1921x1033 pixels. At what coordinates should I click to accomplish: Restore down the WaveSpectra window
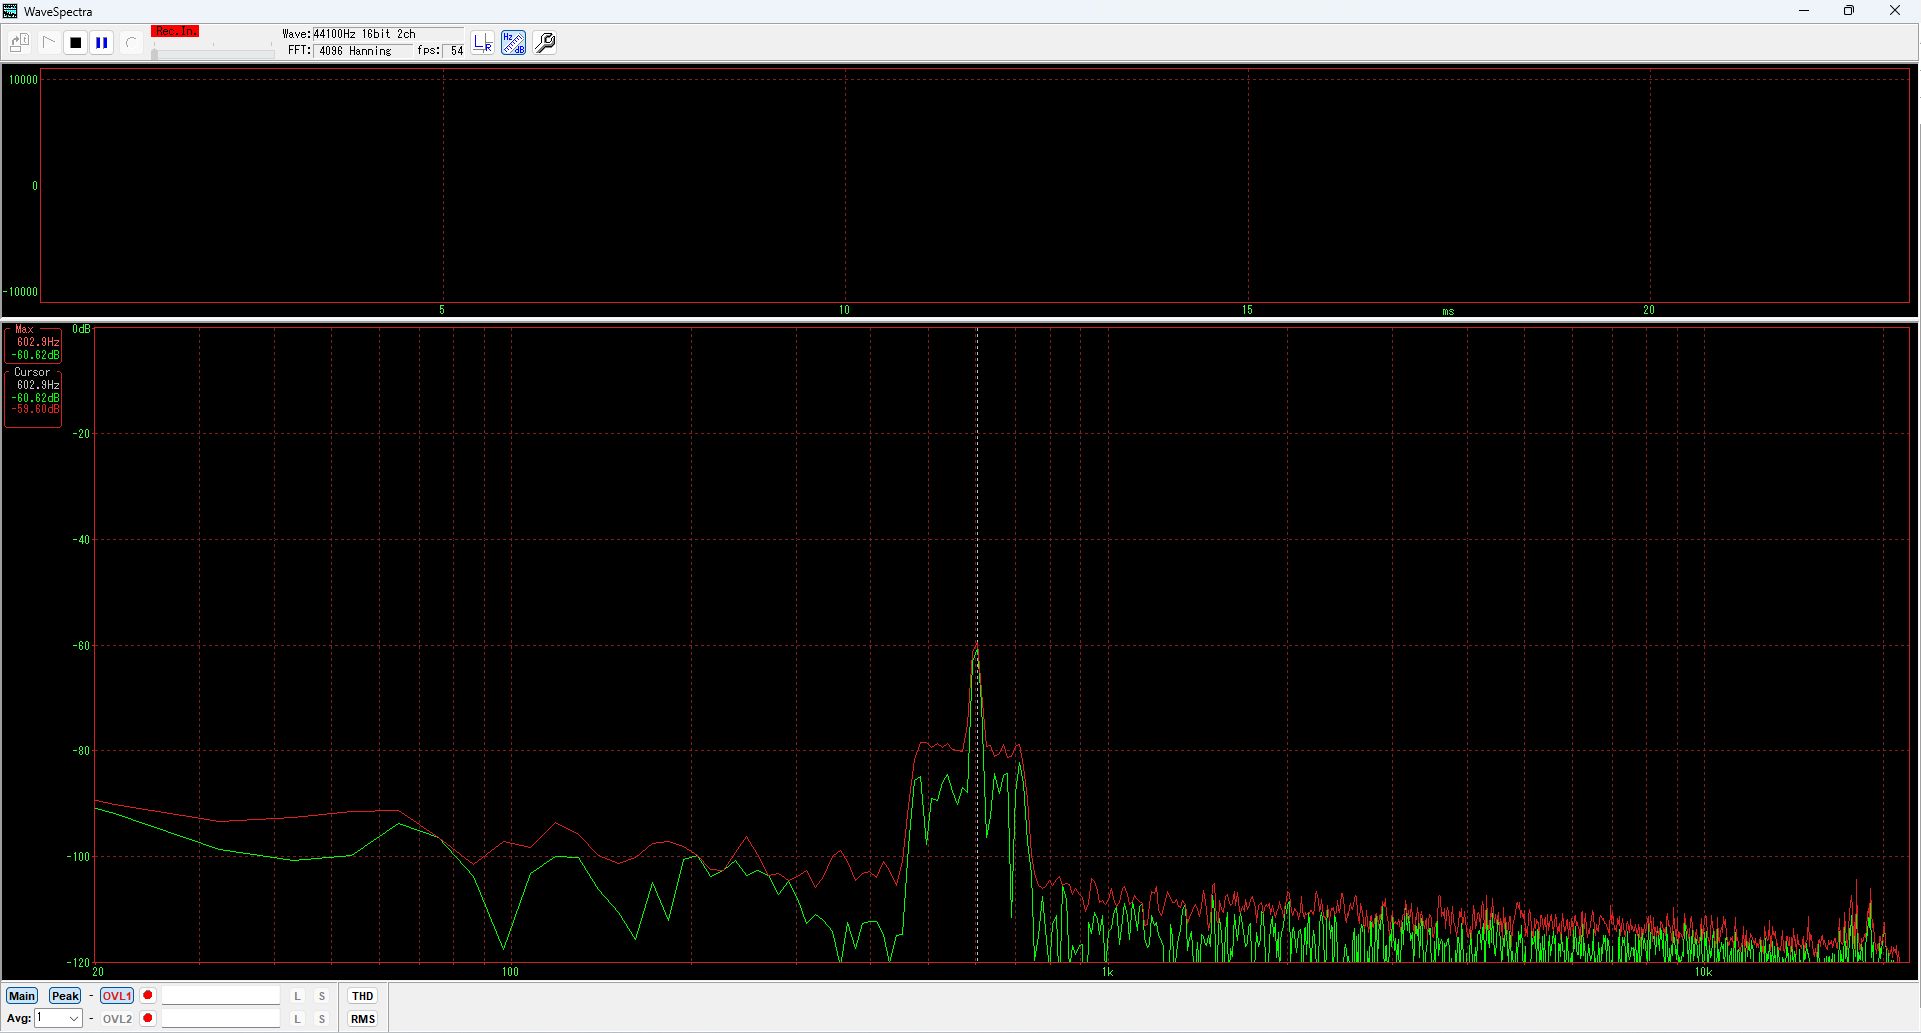coord(1849,11)
